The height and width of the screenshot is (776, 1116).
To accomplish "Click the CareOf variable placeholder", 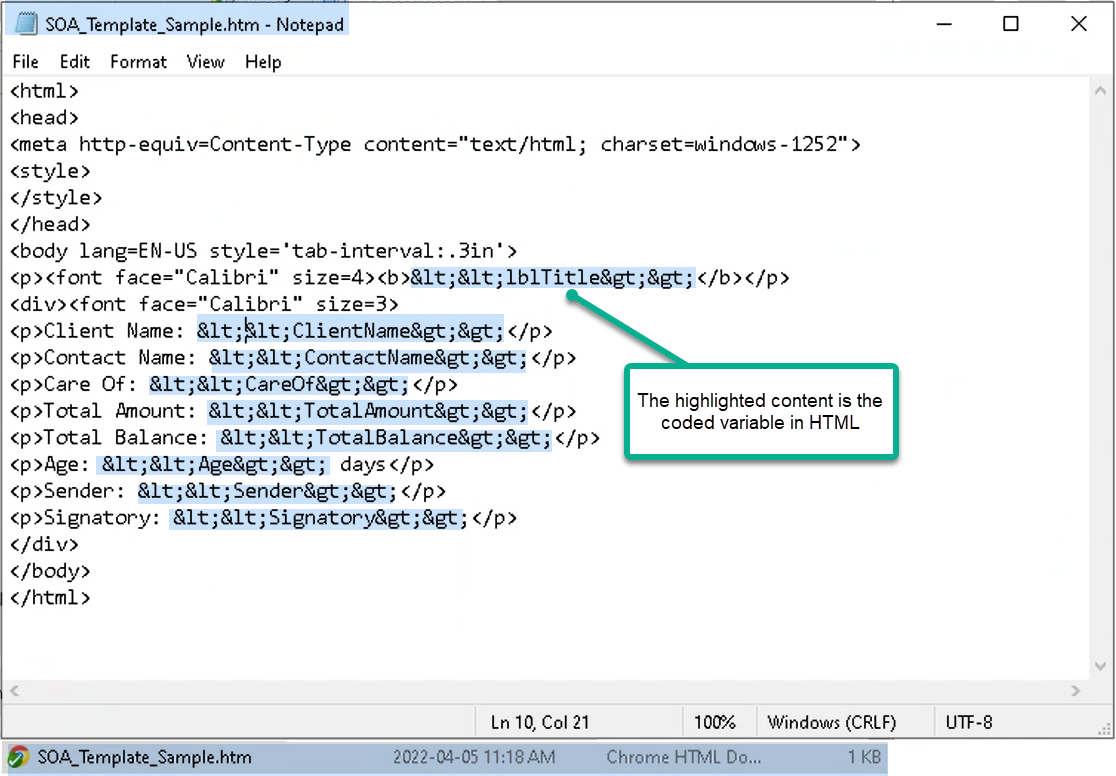I will pyautogui.click(x=279, y=384).
